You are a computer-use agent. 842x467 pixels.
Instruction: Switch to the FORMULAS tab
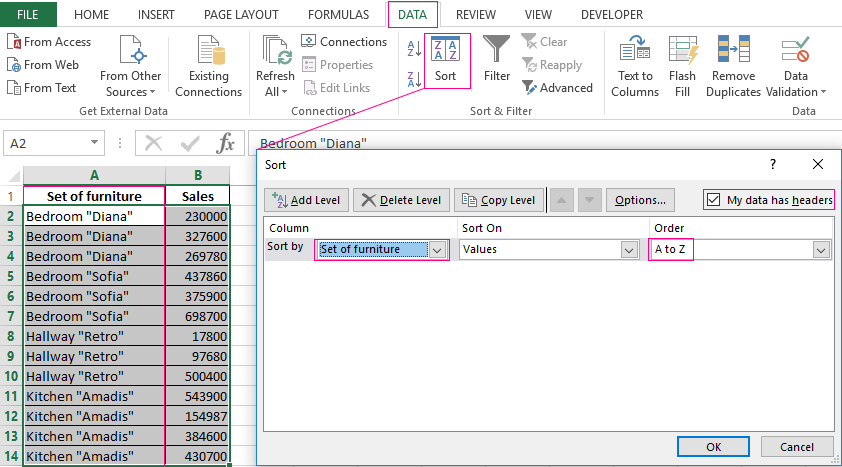pos(338,15)
